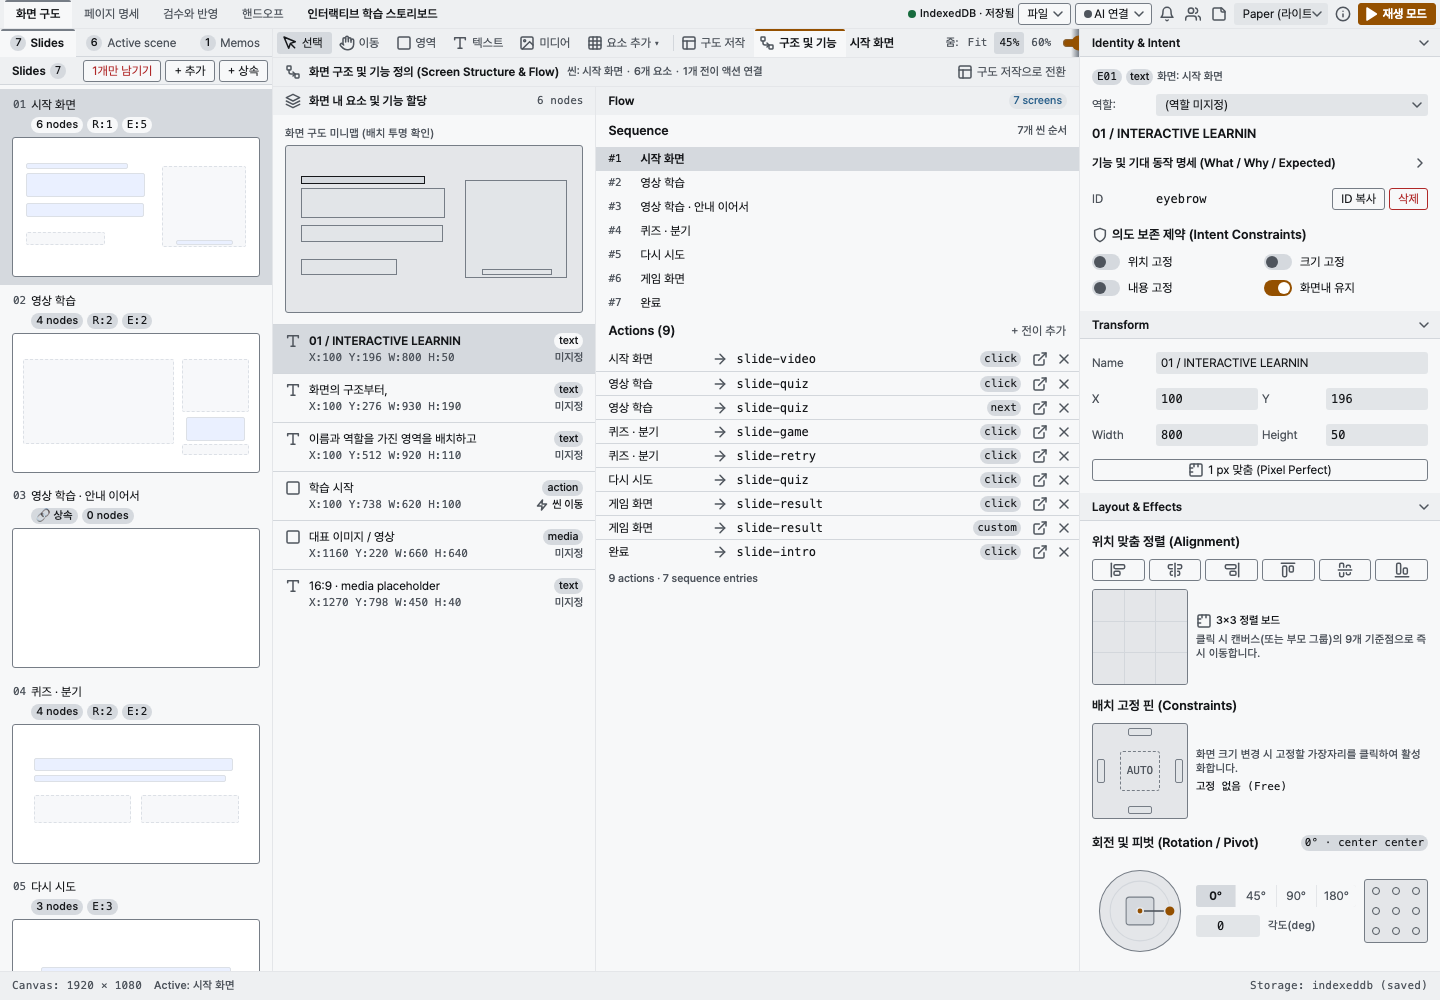Viewport: 1440px width, 1000px height.
Task: Check the 학습 시작 node checkbox
Action: point(293,488)
